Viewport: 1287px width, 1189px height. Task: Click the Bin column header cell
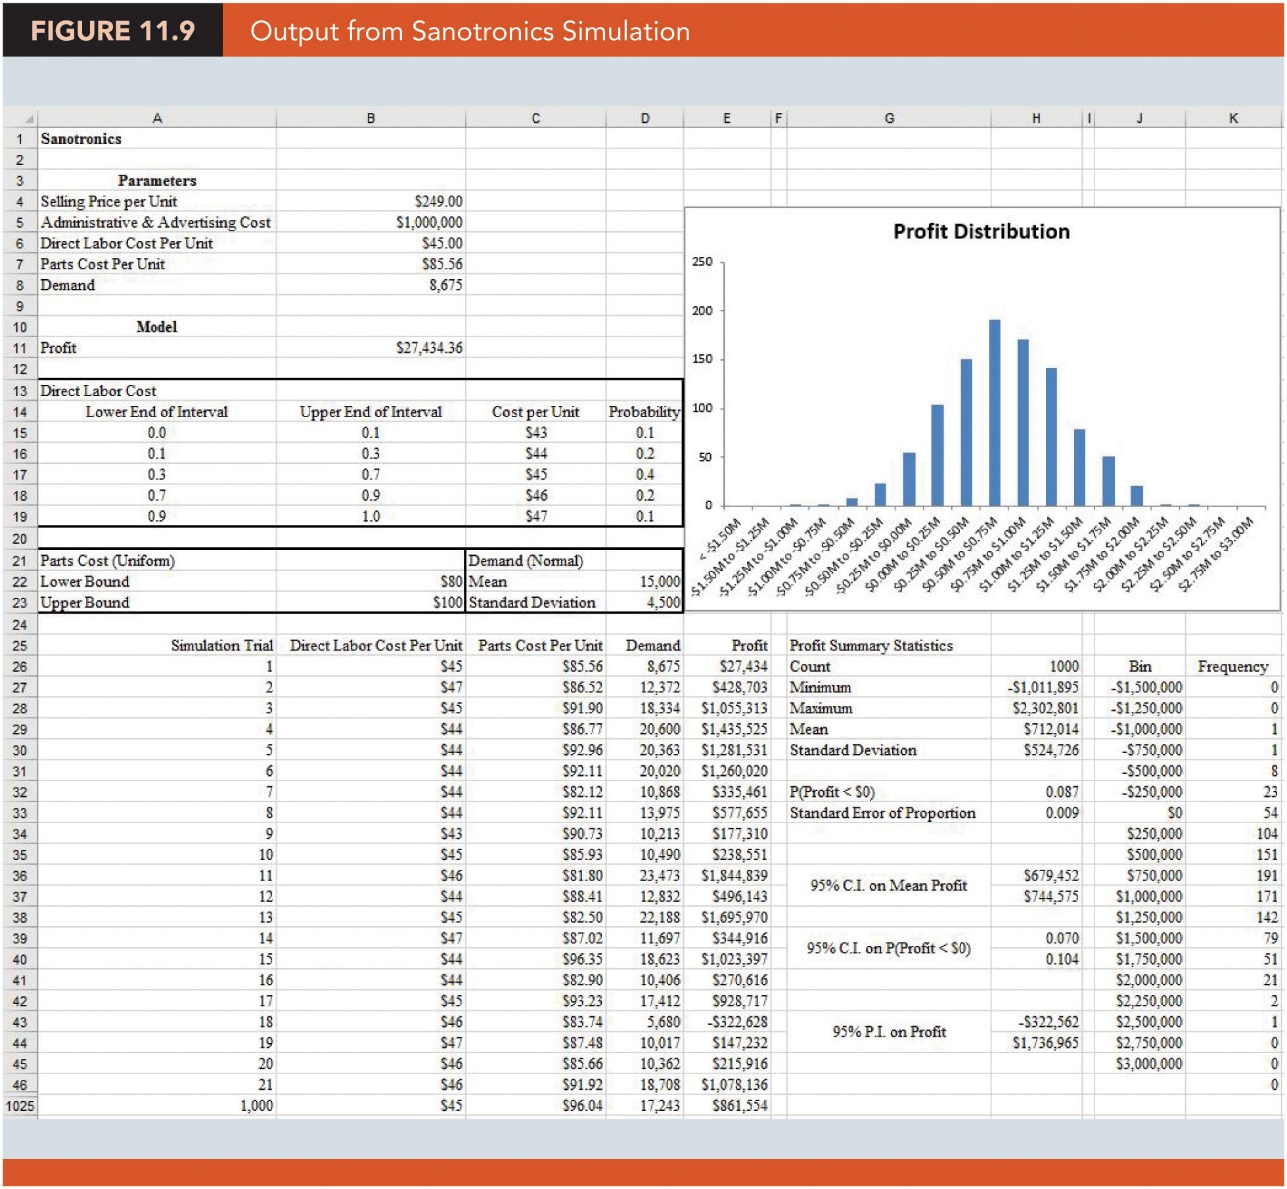pyautogui.click(x=1140, y=666)
